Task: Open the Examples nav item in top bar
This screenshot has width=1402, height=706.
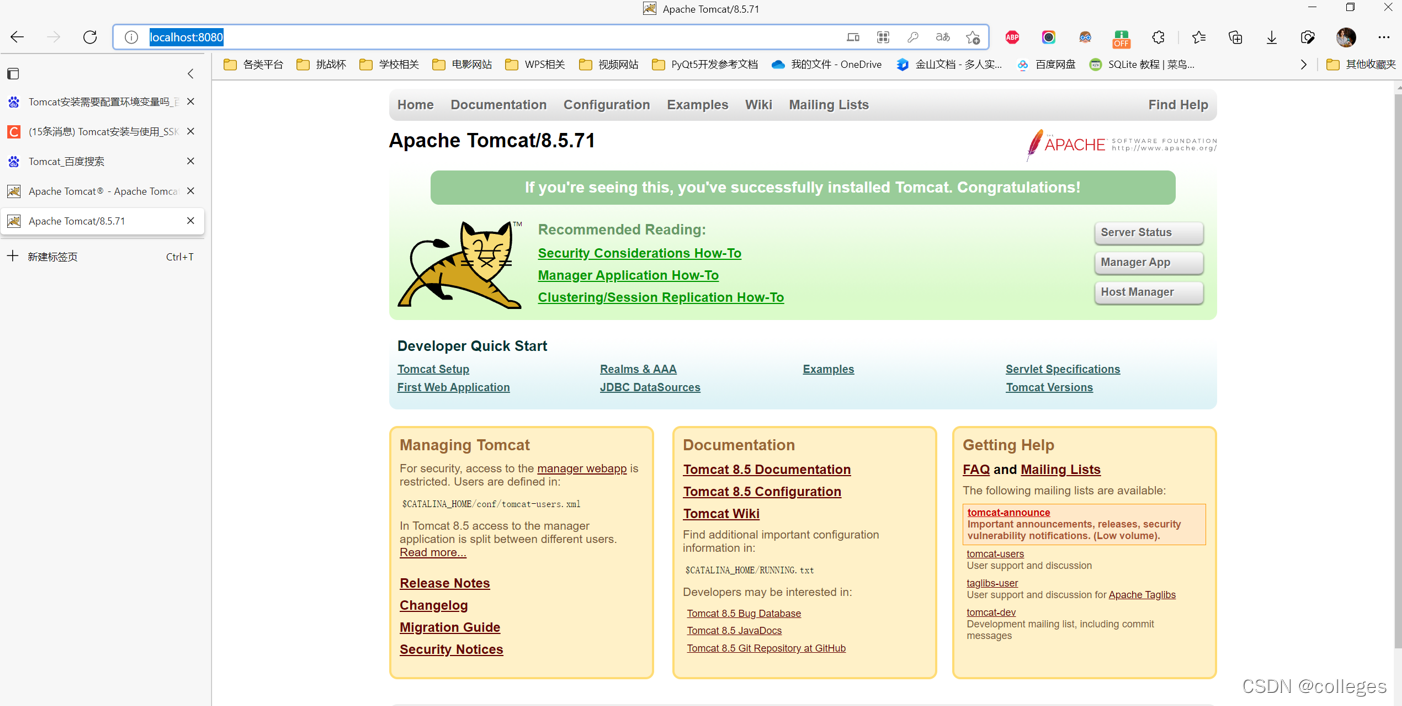Action: coord(697,105)
